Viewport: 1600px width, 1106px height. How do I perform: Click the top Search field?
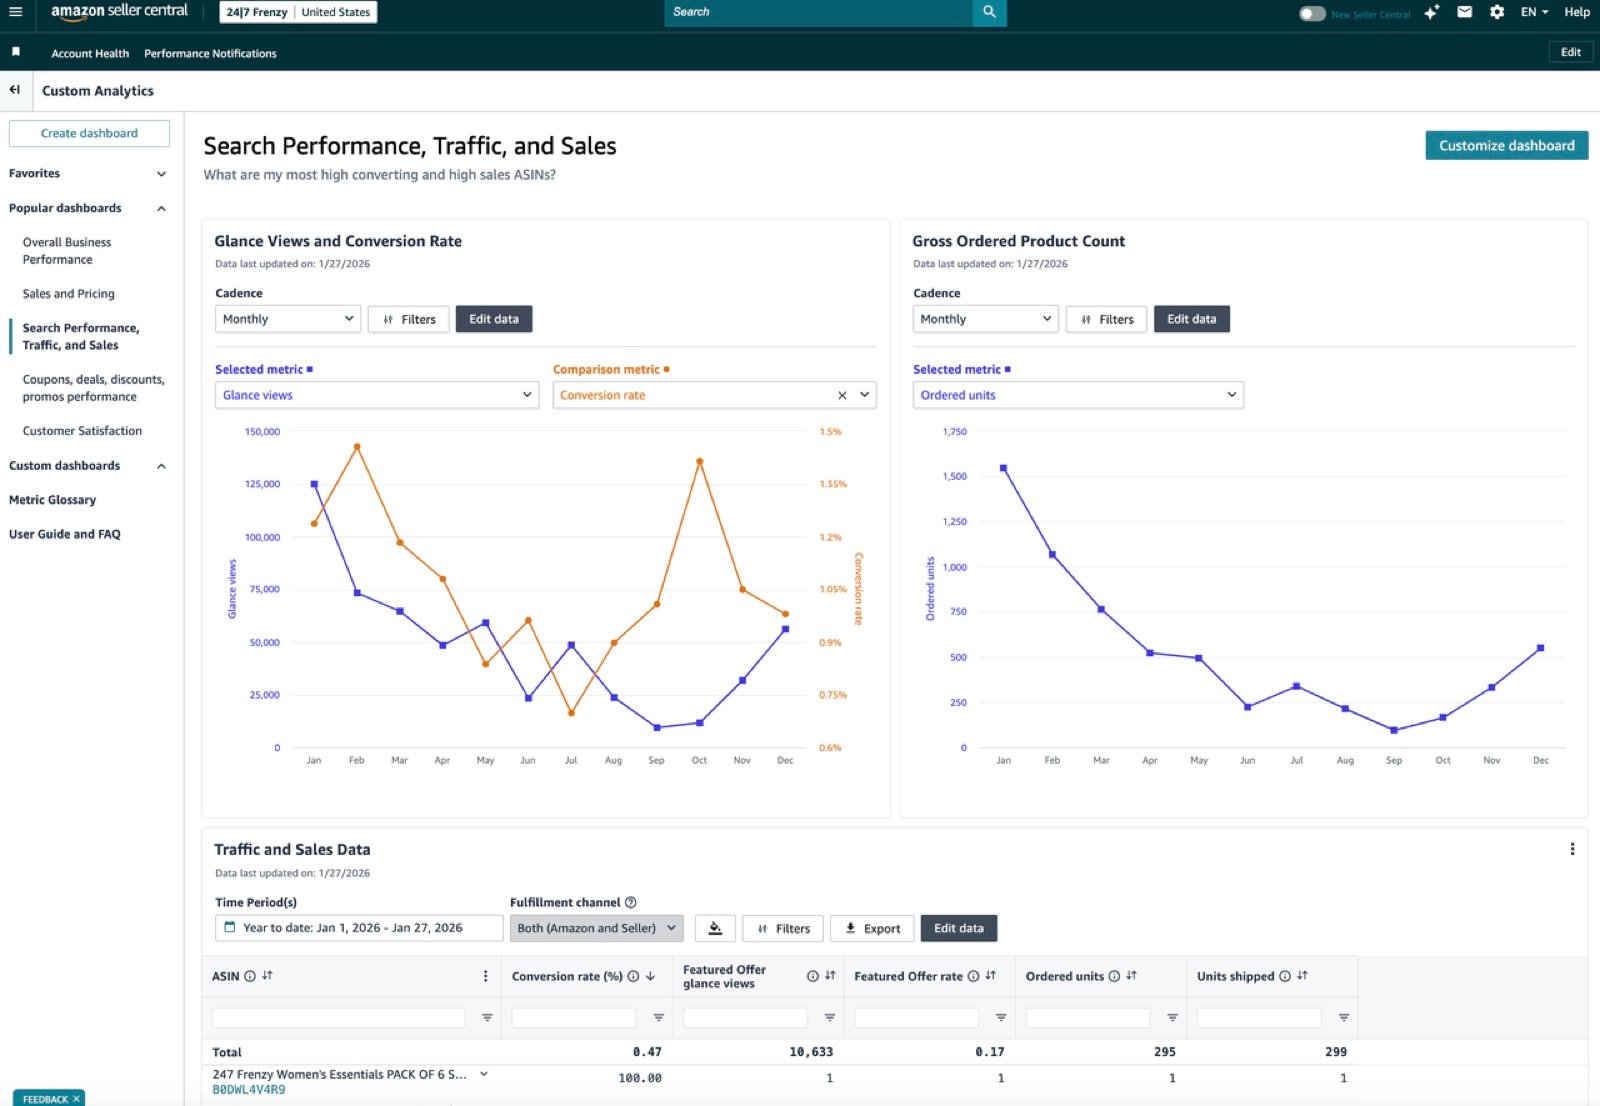tap(818, 12)
